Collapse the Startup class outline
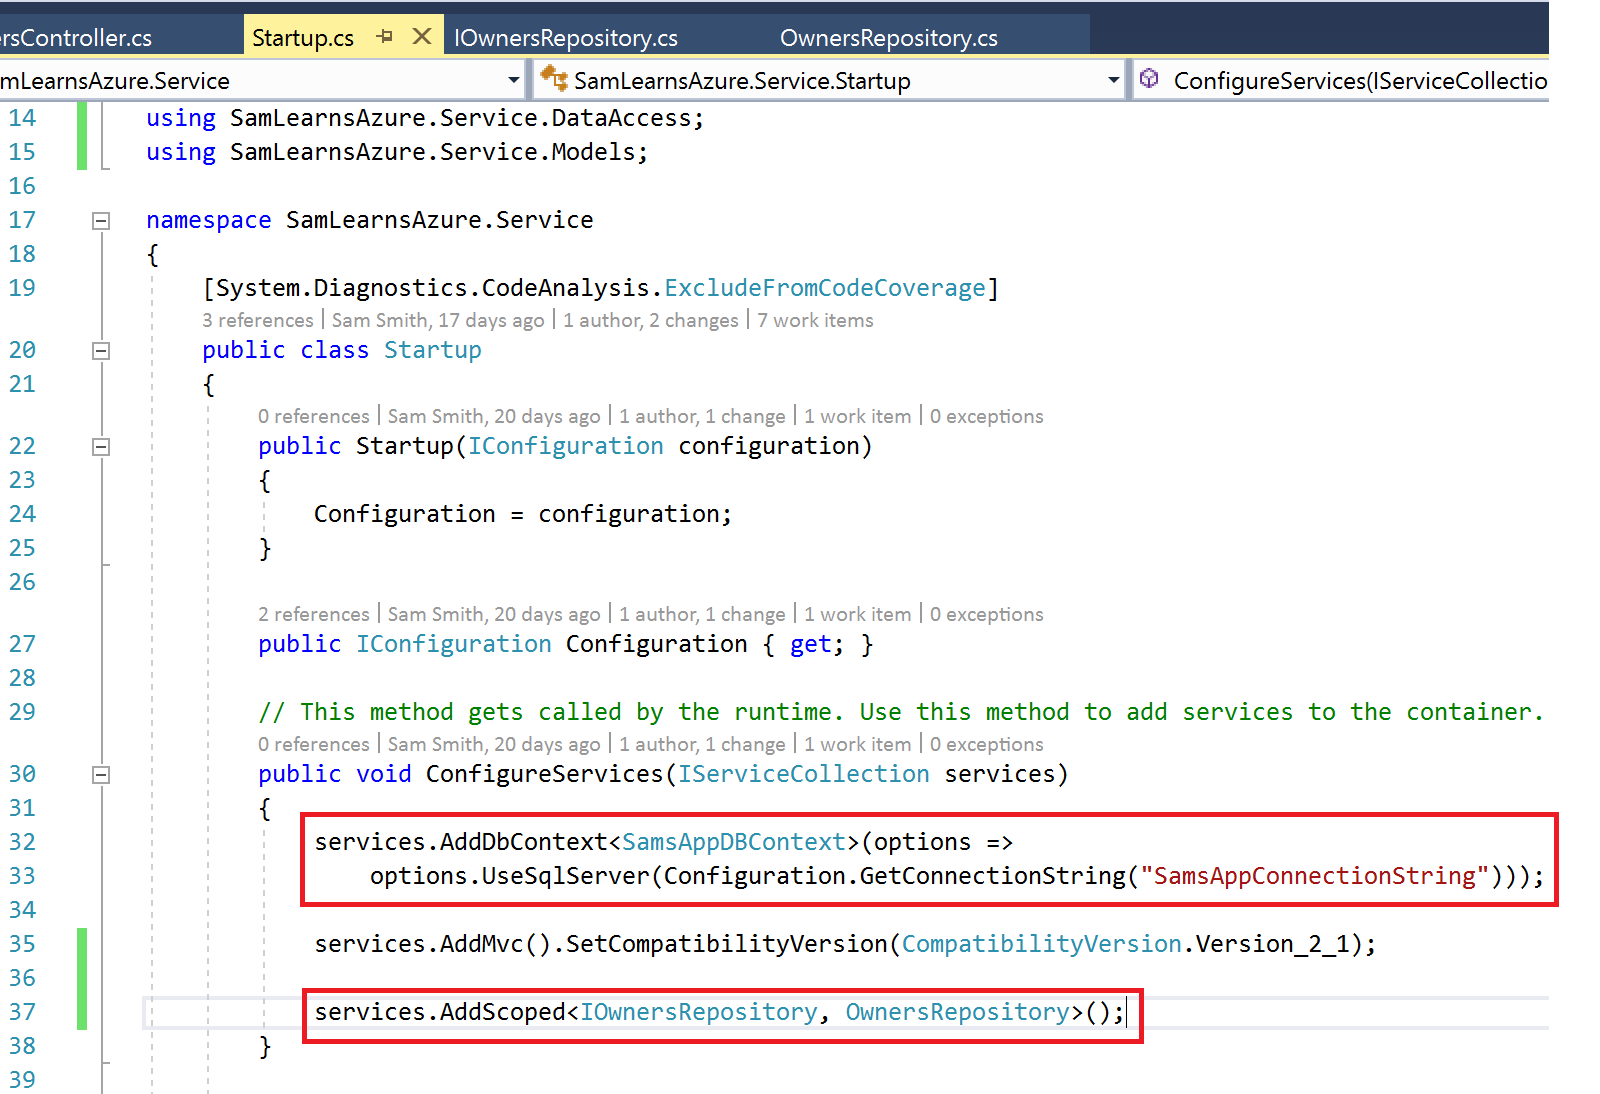The image size is (1600, 1094). pyautogui.click(x=101, y=351)
